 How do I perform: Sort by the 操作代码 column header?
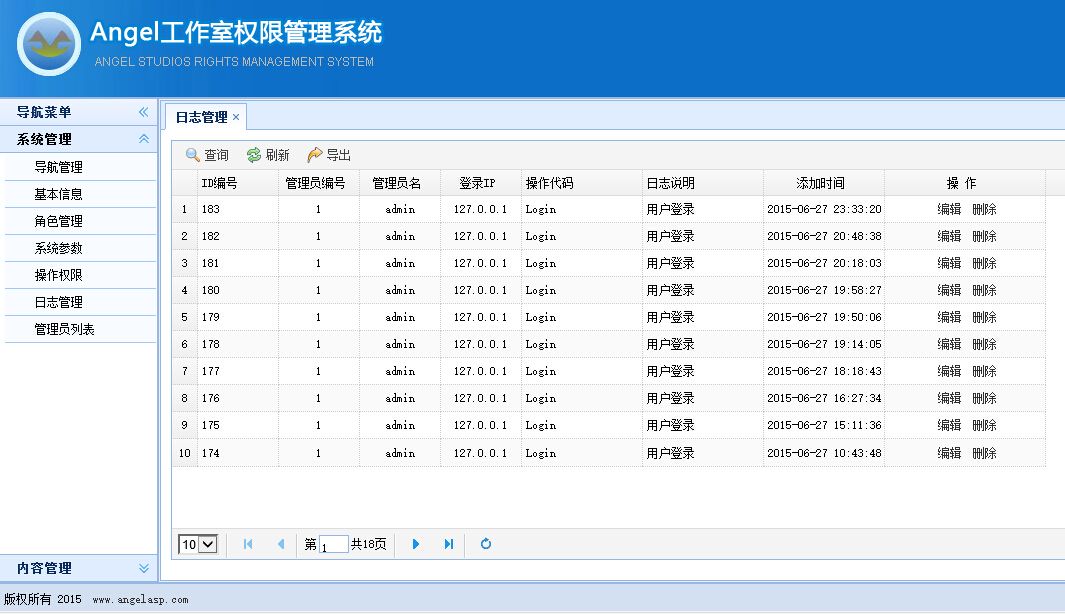tap(581, 183)
